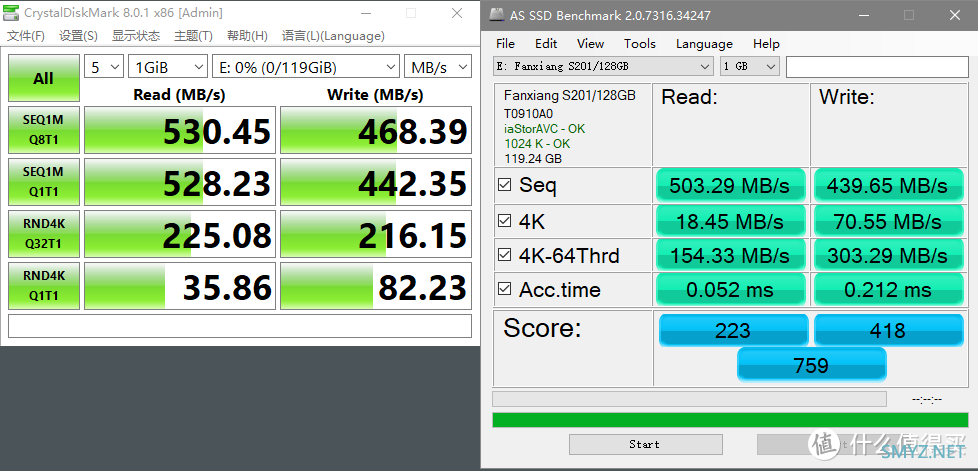Open the drive selector E: 0% (0/119GiB)
This screenshot has width=978, height=471.
click(306, 67)
